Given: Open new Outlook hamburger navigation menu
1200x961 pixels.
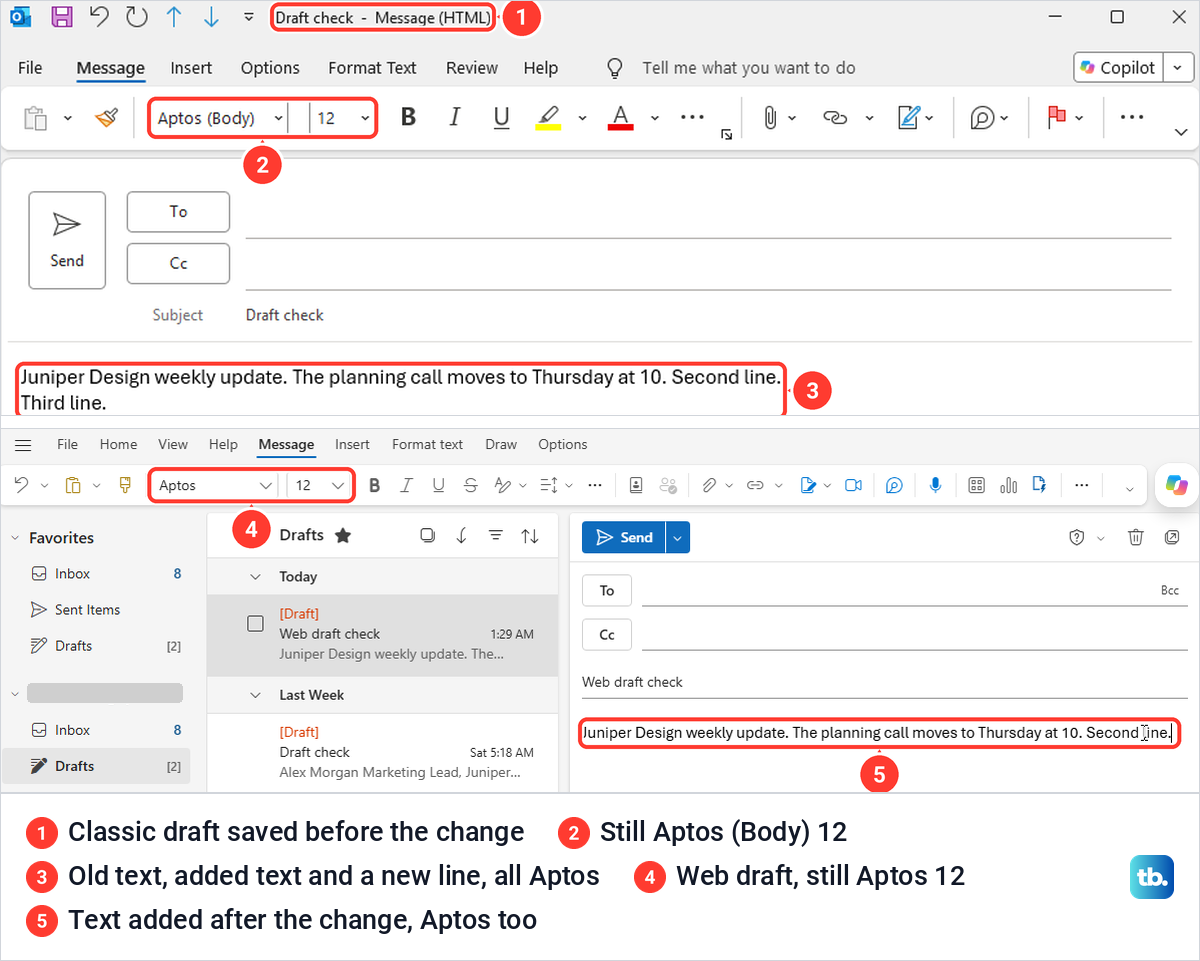Looking at the screenshot, I should click(23, 445).
